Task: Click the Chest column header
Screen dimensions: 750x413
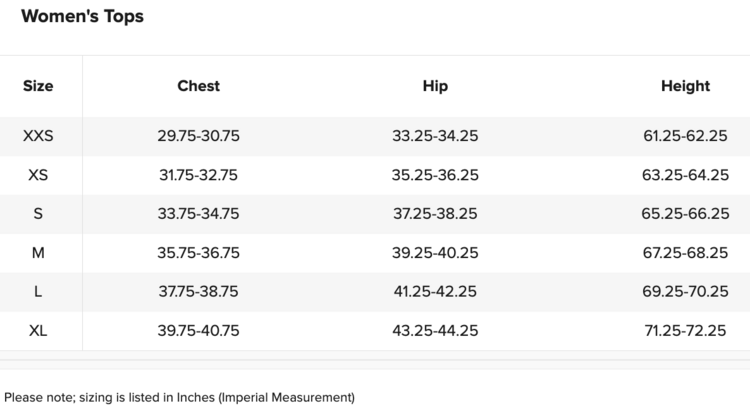Action: 198,86
